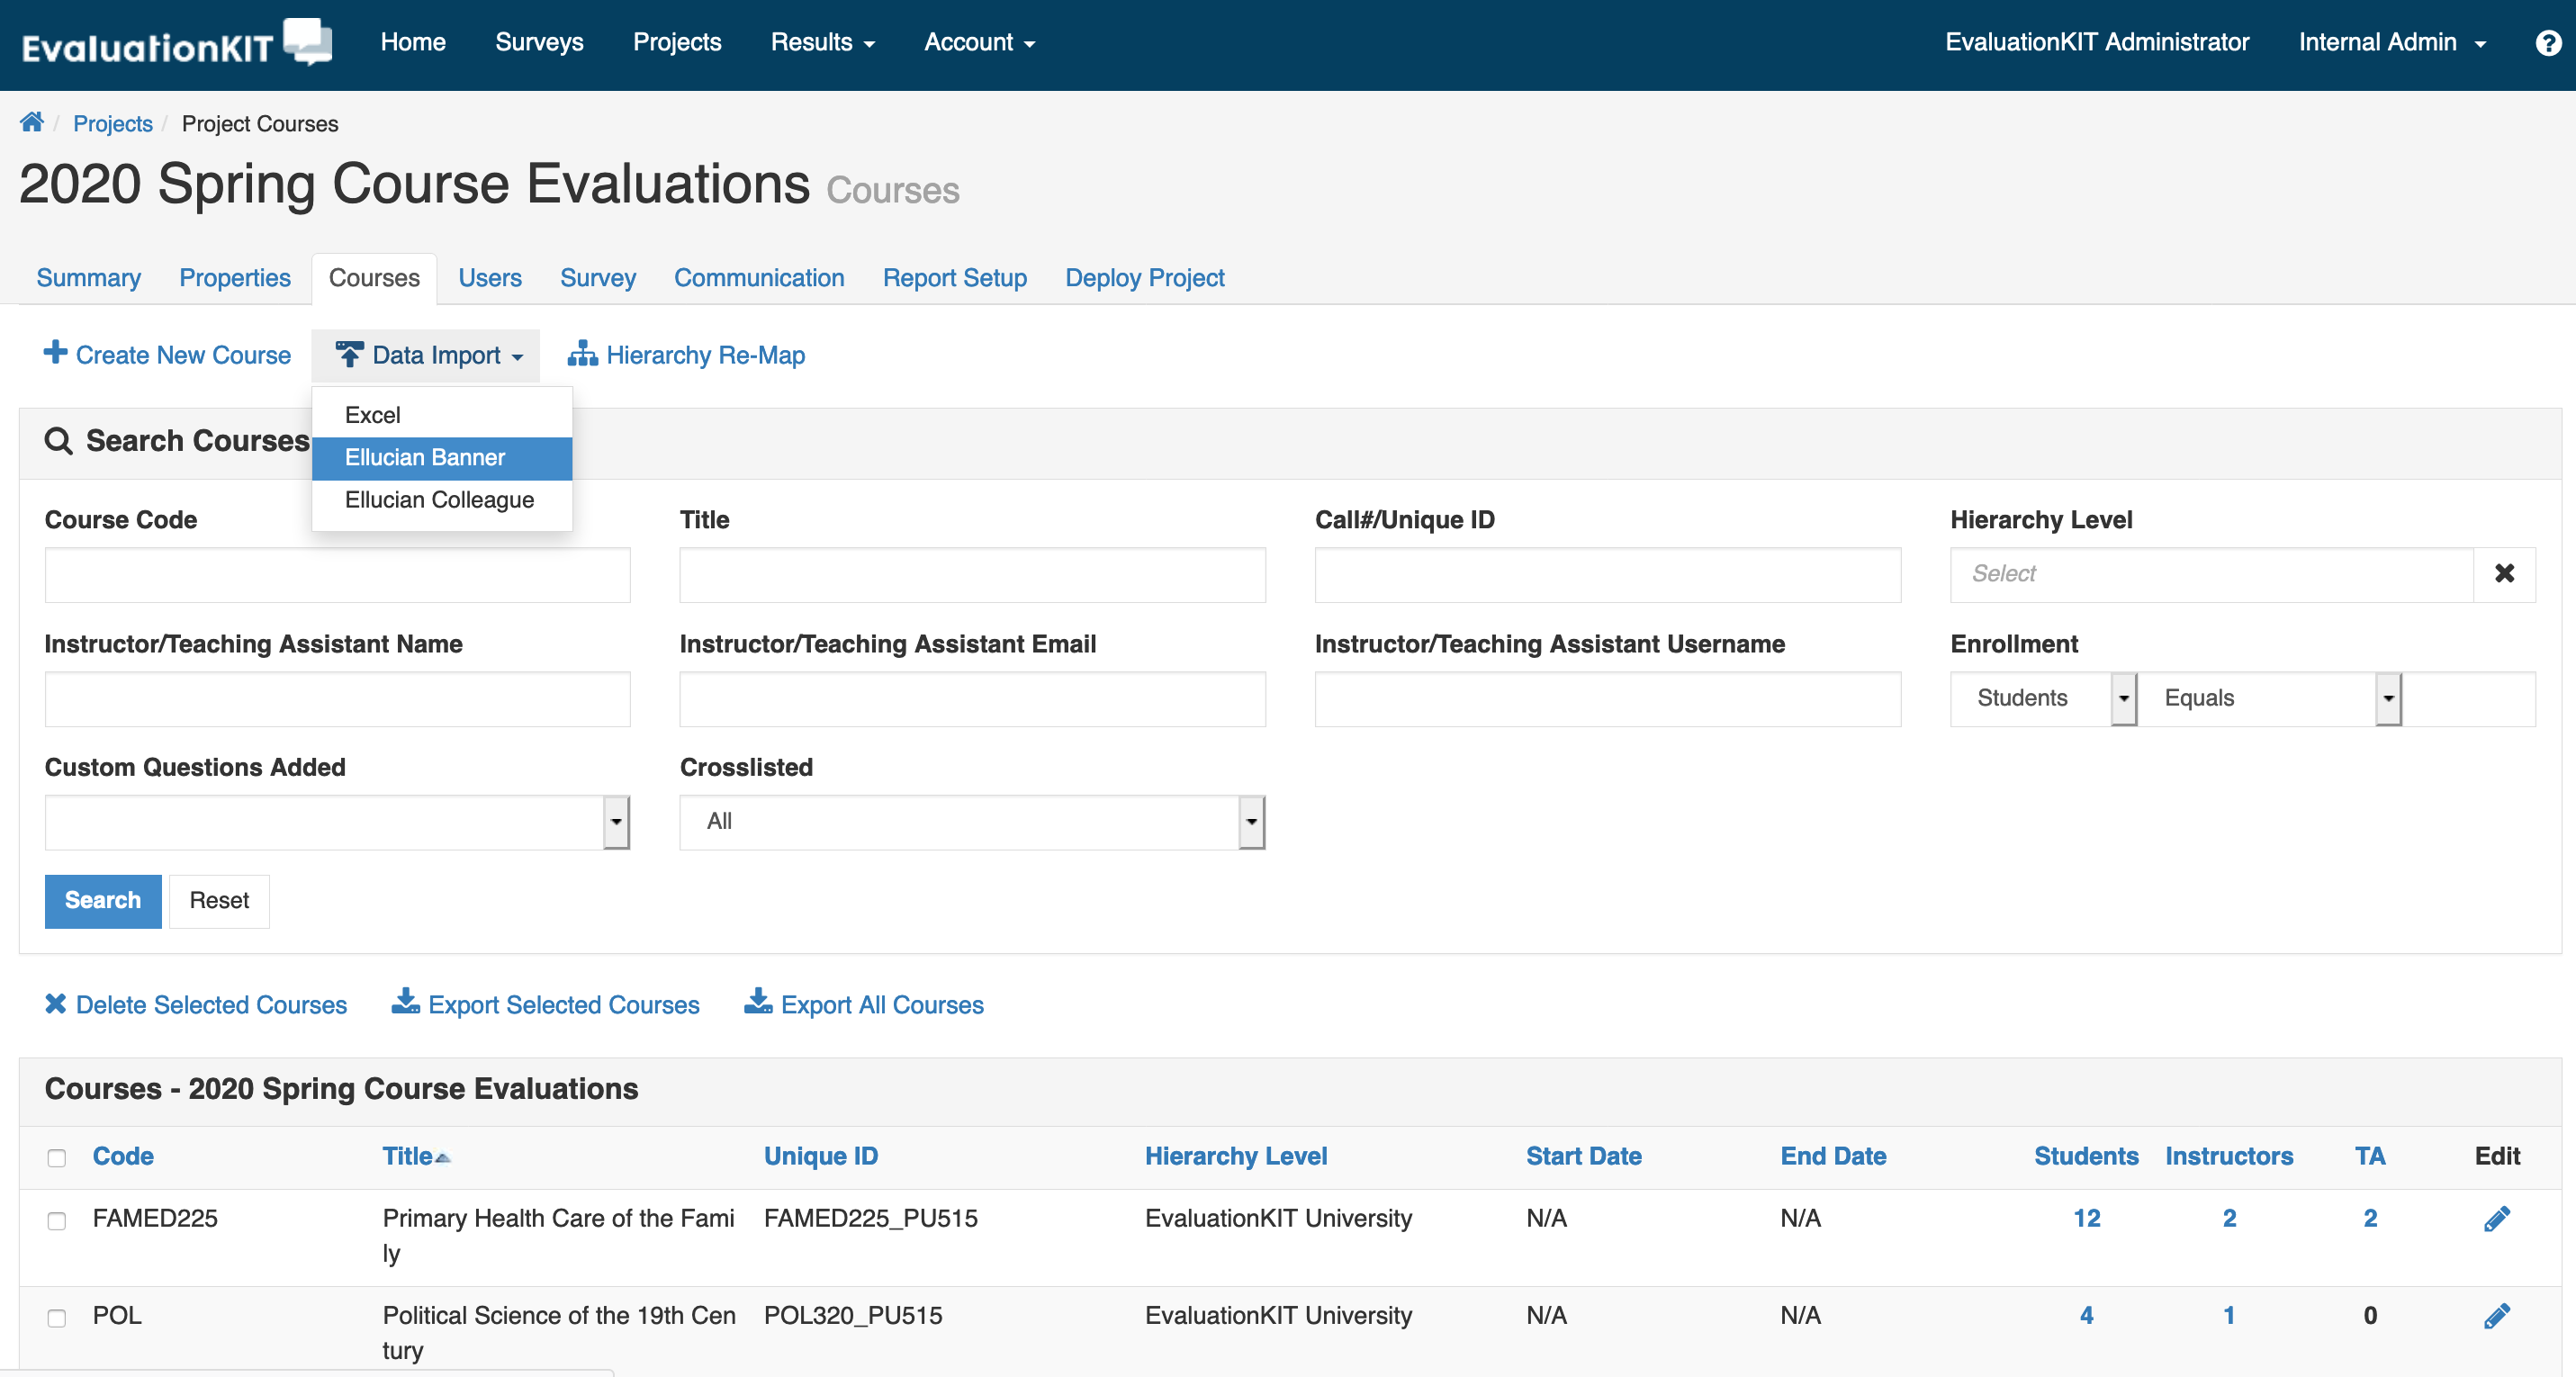Image resolution: width=2576 pixels, height=1377 pixels.
Task: Click the blue Search button
Action: pyautogui.click(x=103, y=901)
